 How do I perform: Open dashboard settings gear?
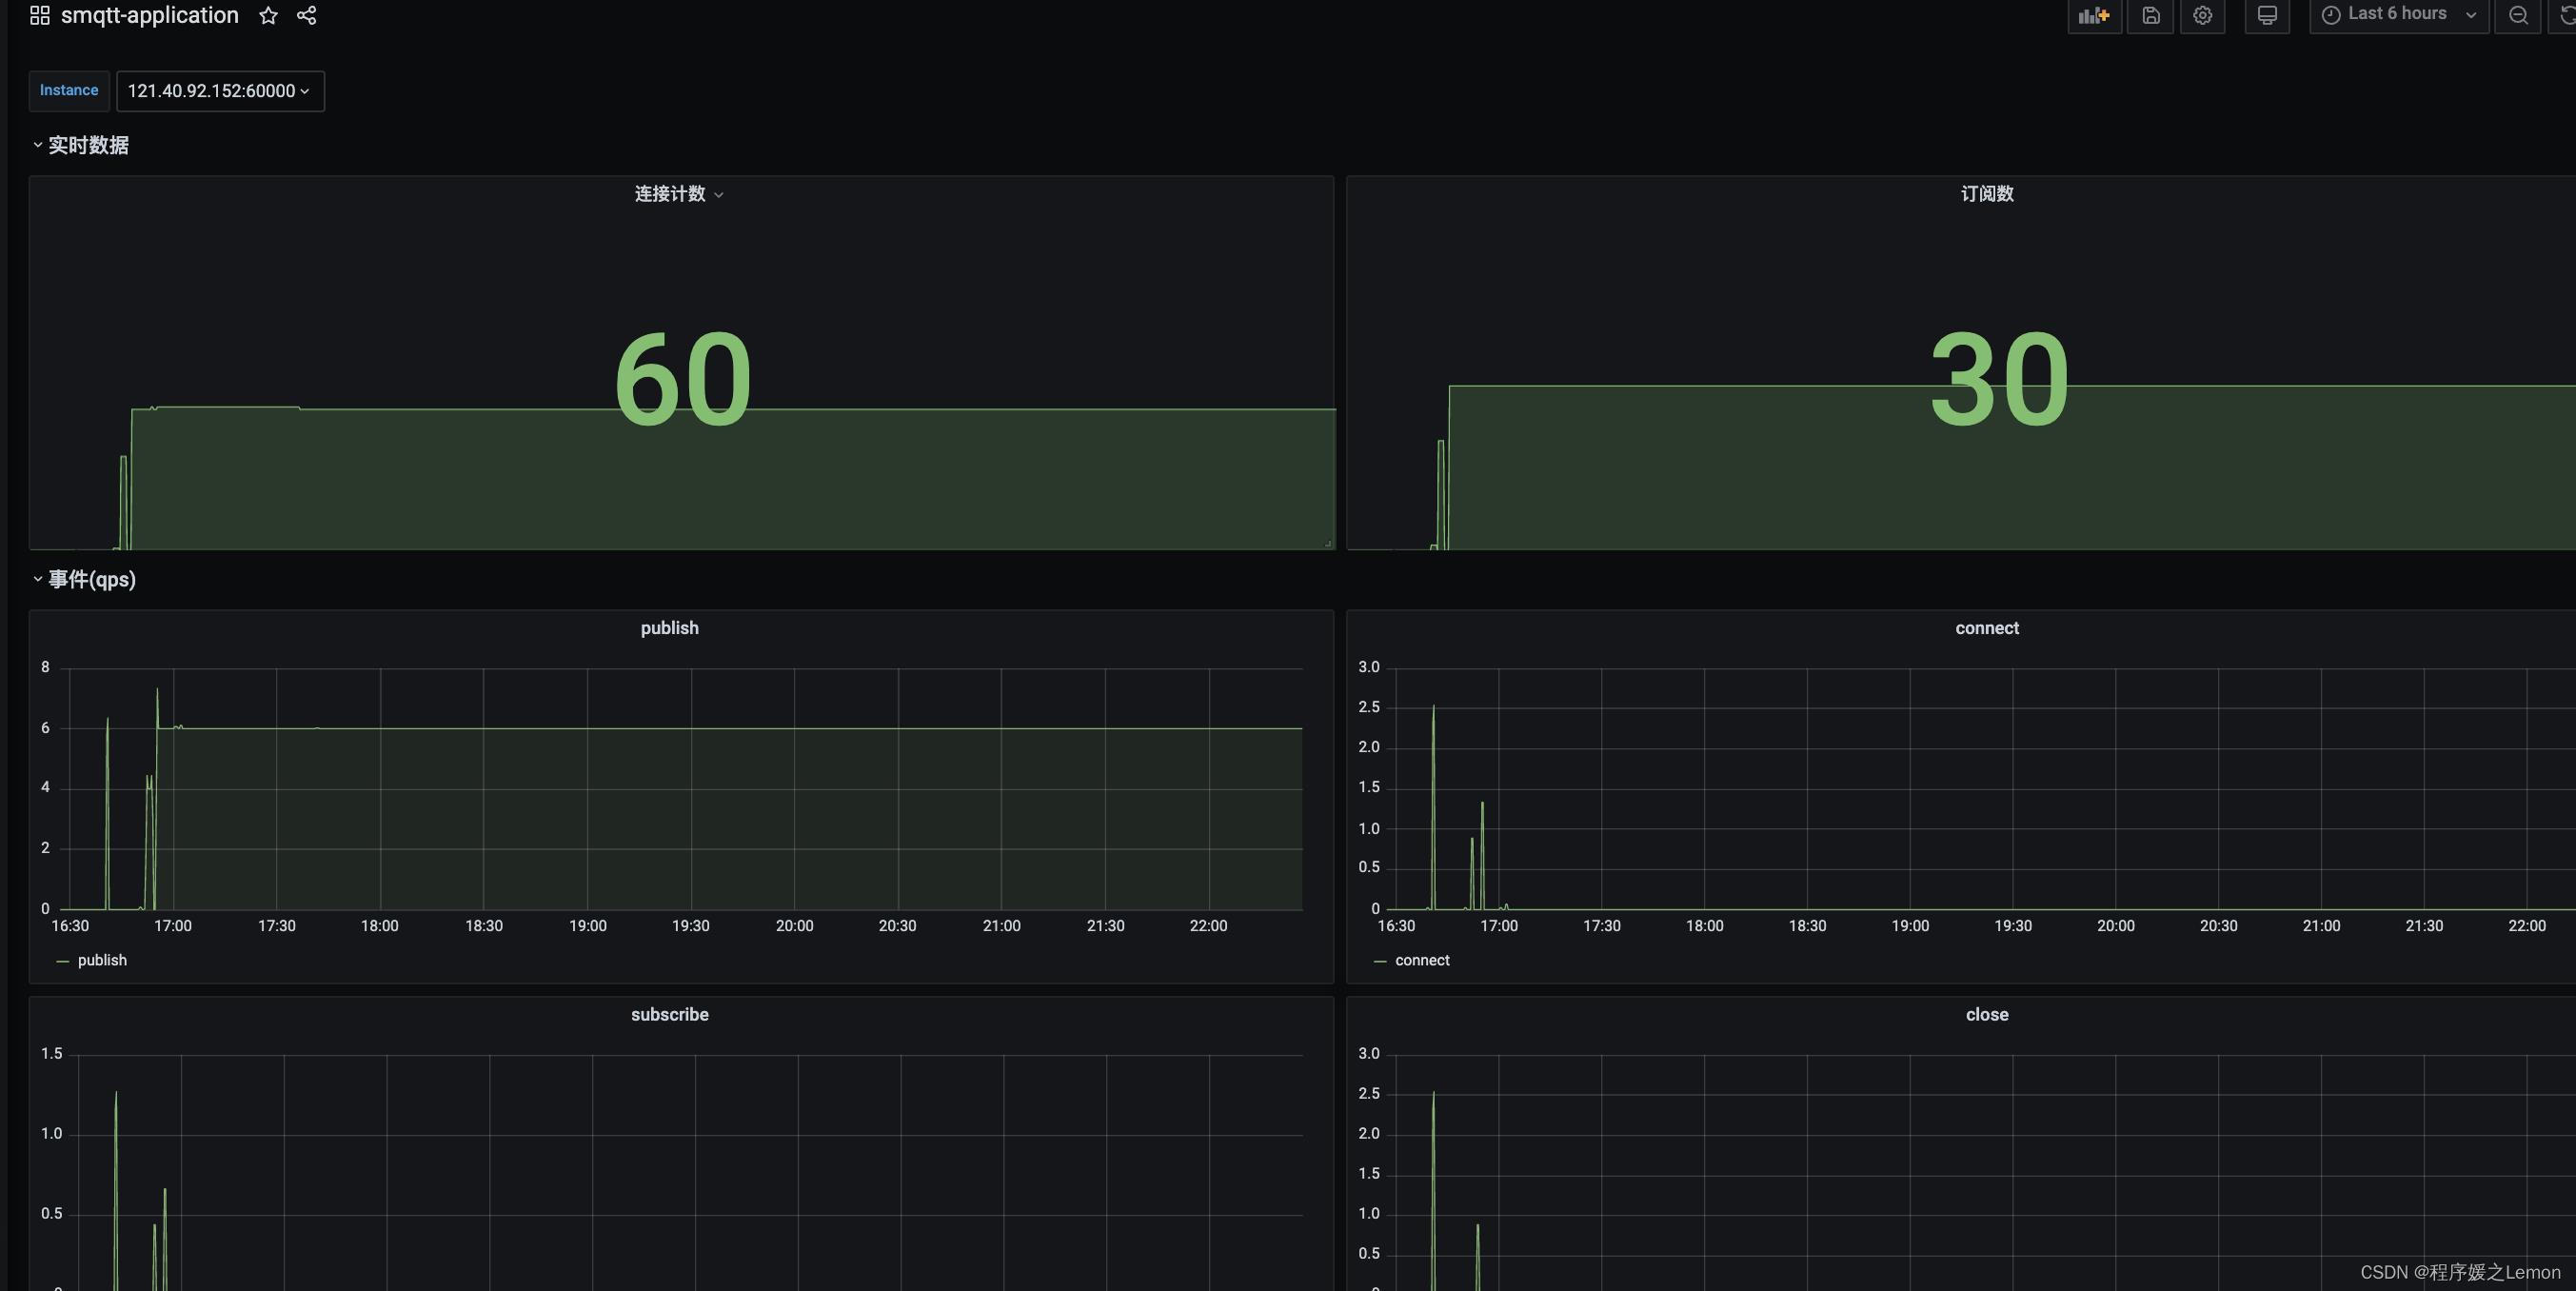click(x=2202, y=15)
